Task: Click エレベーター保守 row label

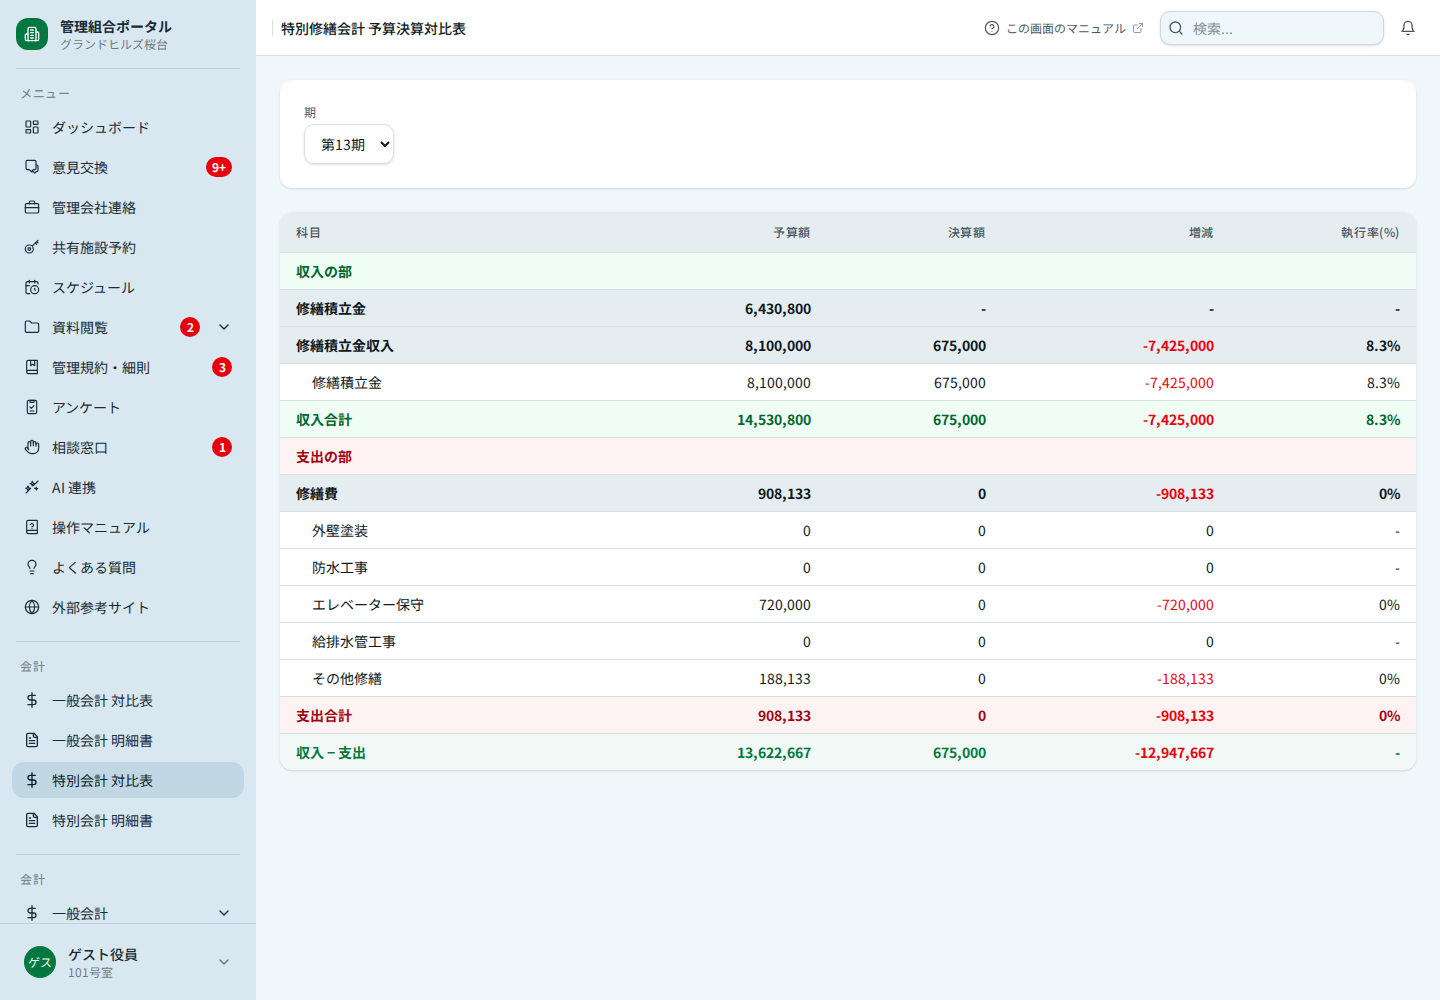Action: [368, 604]
